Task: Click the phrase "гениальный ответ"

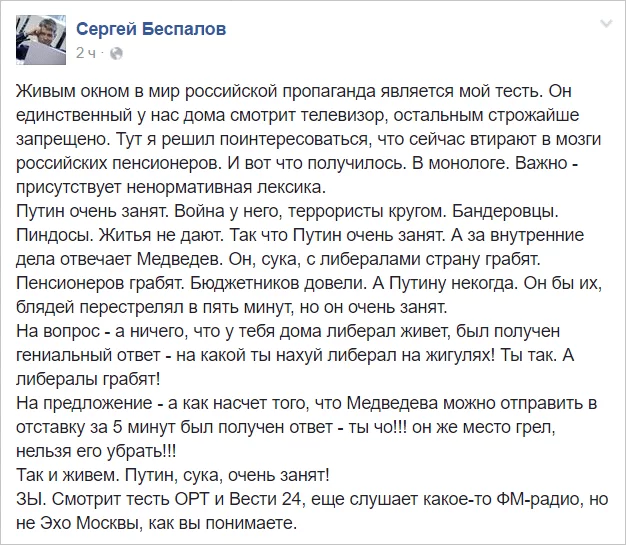Action: pyautogui.click(x=88, y=355)
